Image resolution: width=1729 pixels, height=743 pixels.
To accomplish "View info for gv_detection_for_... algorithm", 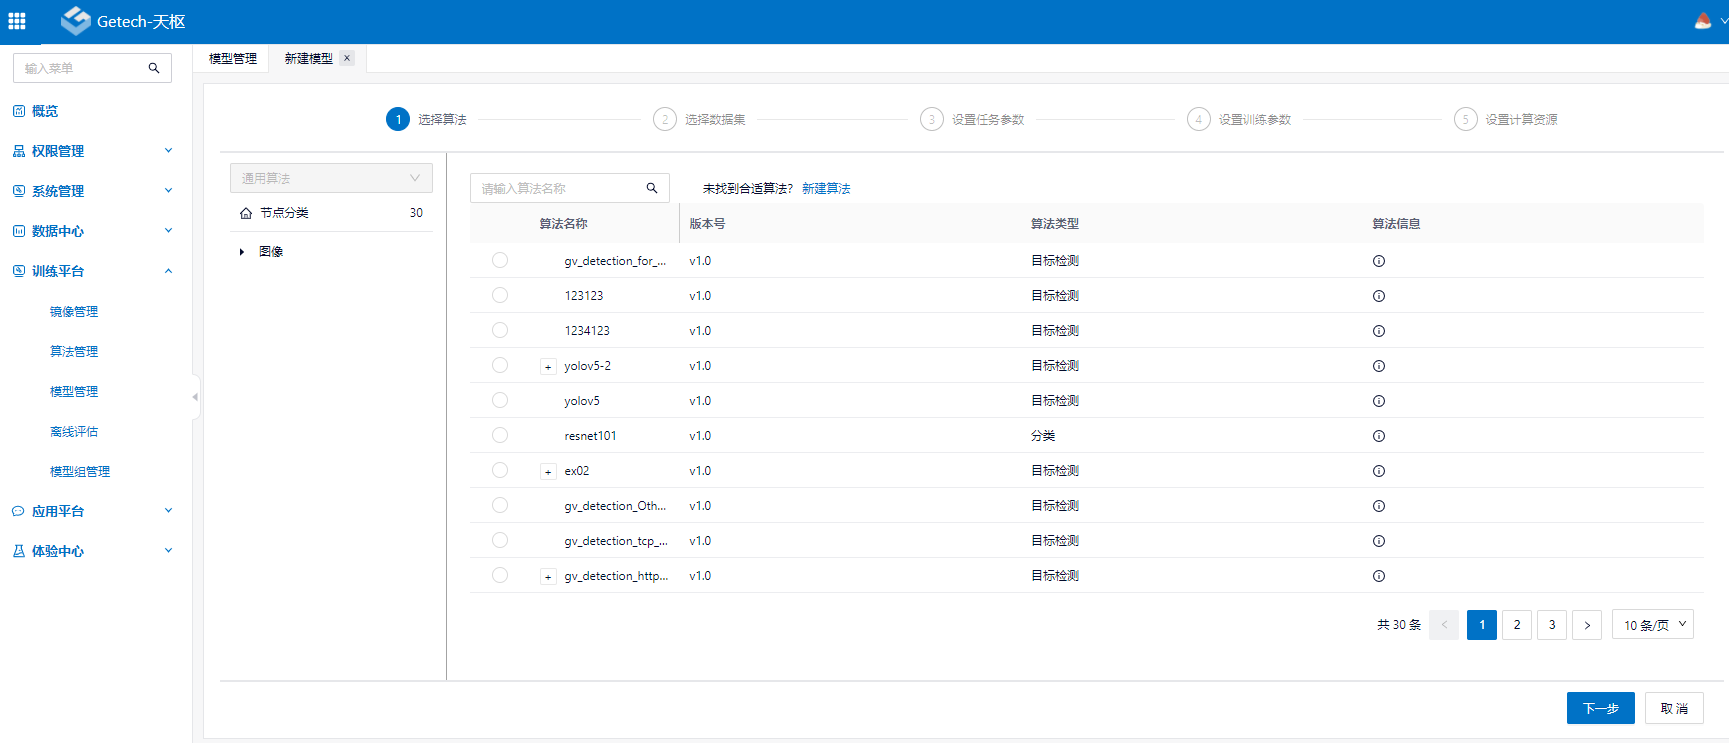I will pos(1379,261).
